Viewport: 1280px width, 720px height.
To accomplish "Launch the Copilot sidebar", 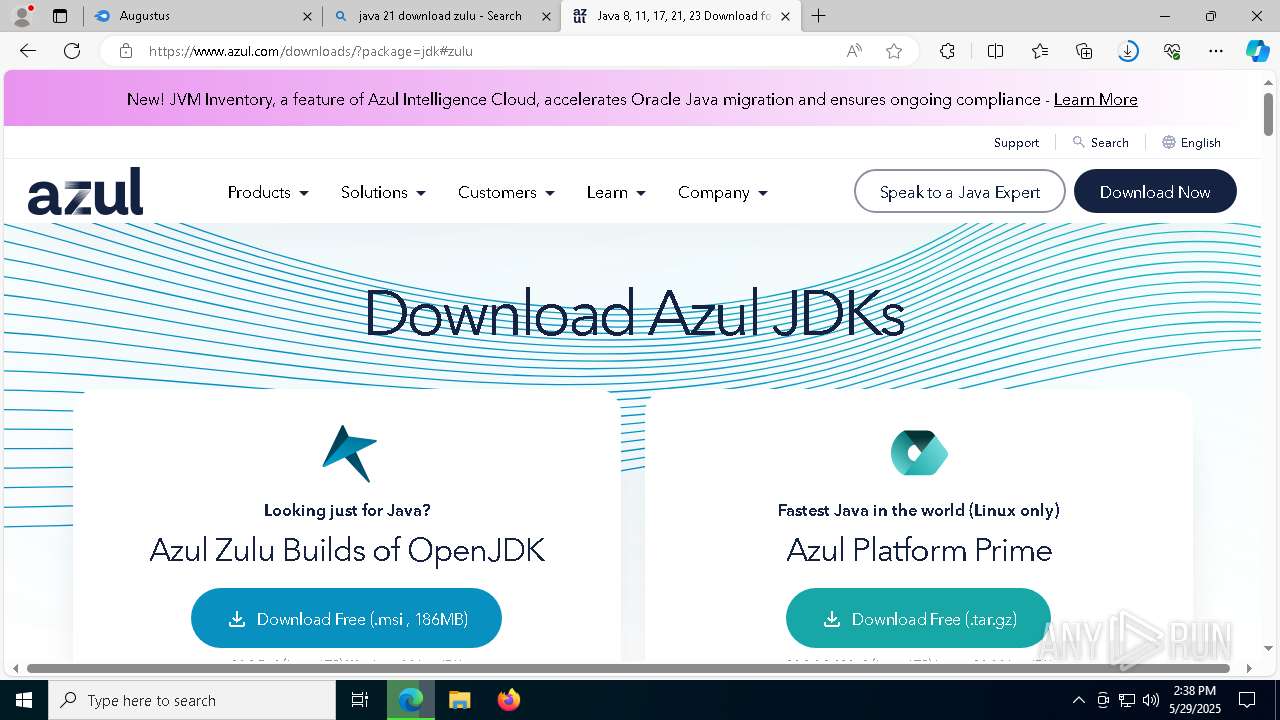I will click(1257, 51).
